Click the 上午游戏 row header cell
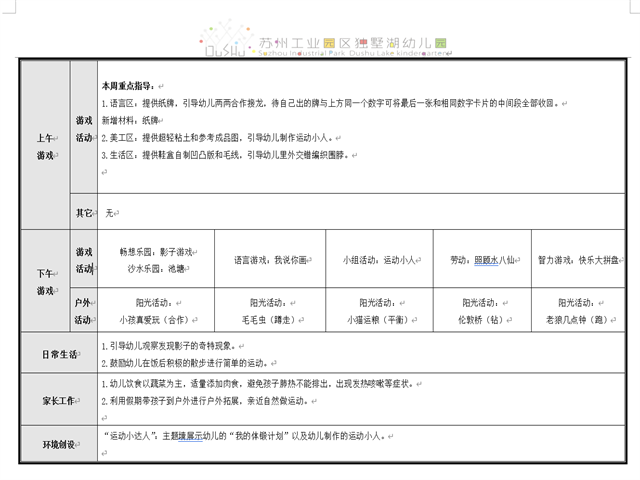The width and height of the screenshot is (640, 480). point(45,145)
